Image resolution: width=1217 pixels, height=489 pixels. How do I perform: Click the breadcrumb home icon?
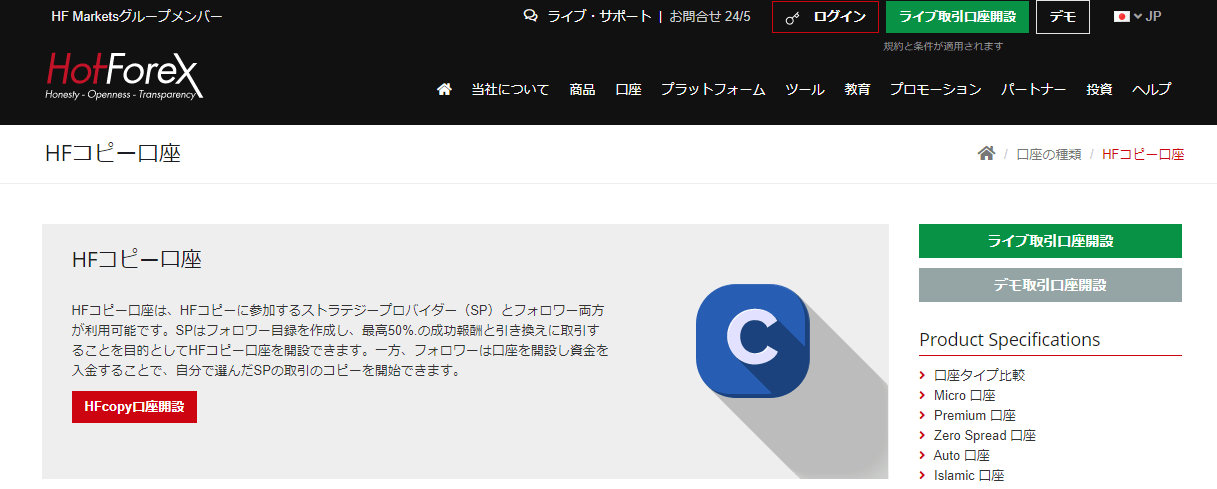point(986,154)
